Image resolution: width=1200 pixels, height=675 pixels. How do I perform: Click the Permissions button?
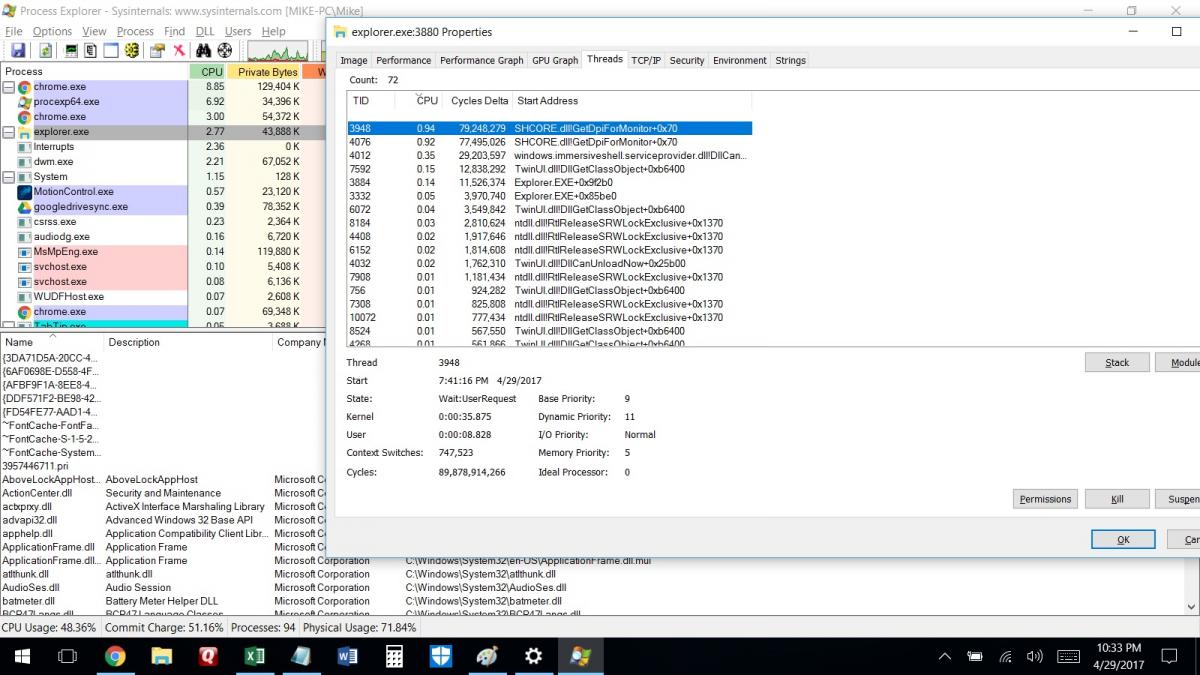(x=1045, y=499)
